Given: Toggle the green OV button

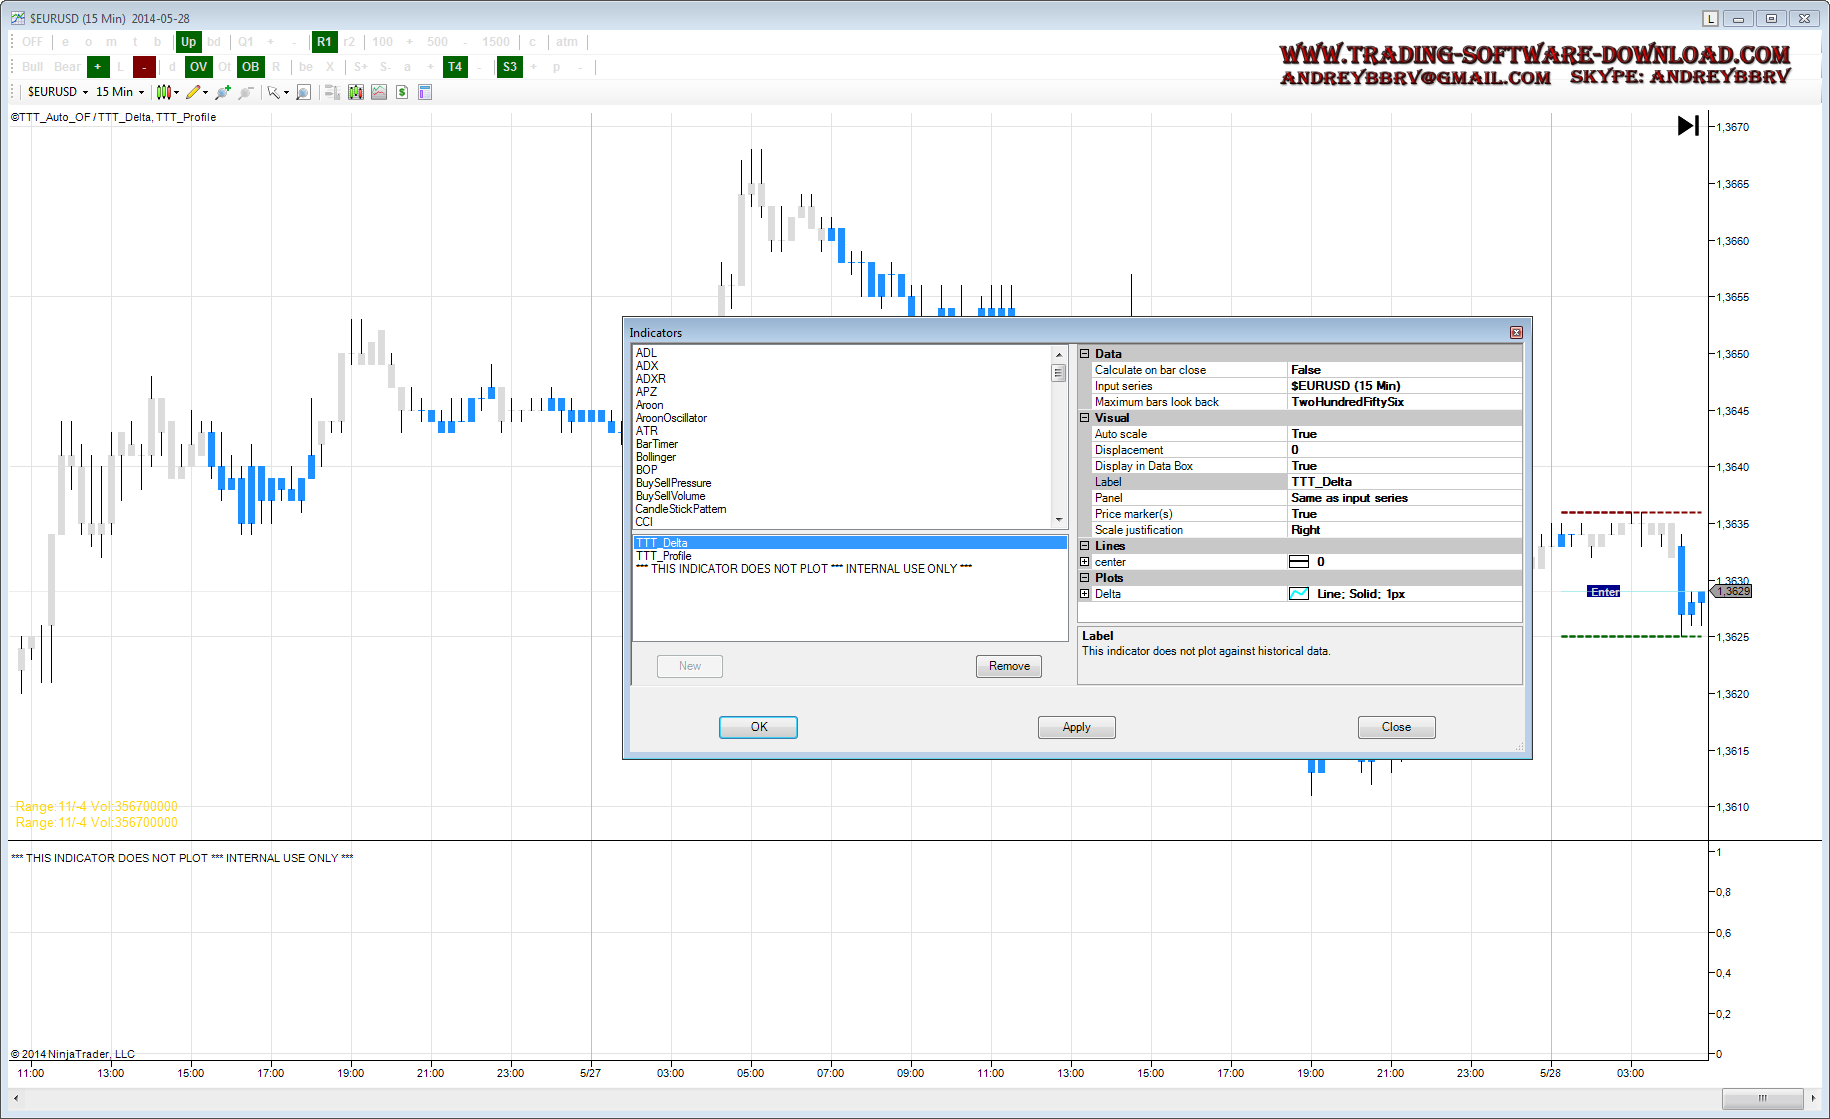Looking at the screenshot, I should pos(199,67).
